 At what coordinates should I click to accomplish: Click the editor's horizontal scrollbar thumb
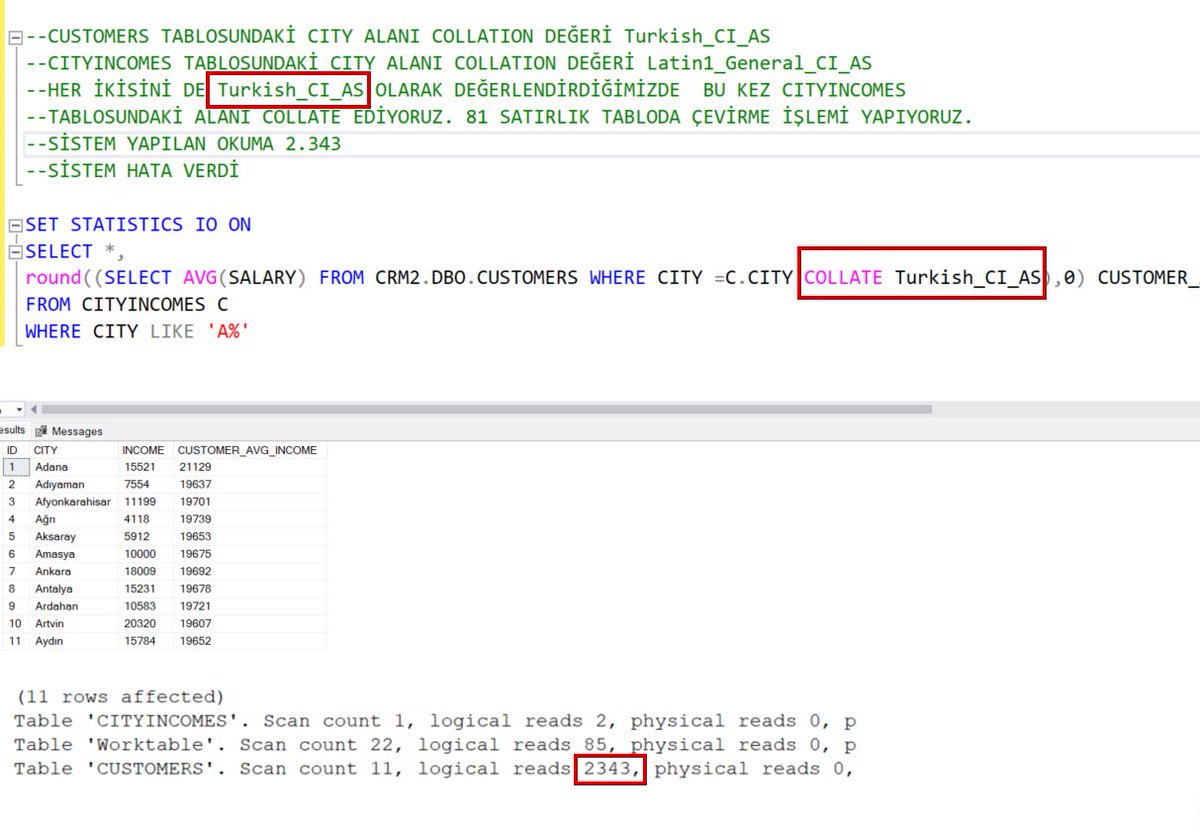click(486, 409)
